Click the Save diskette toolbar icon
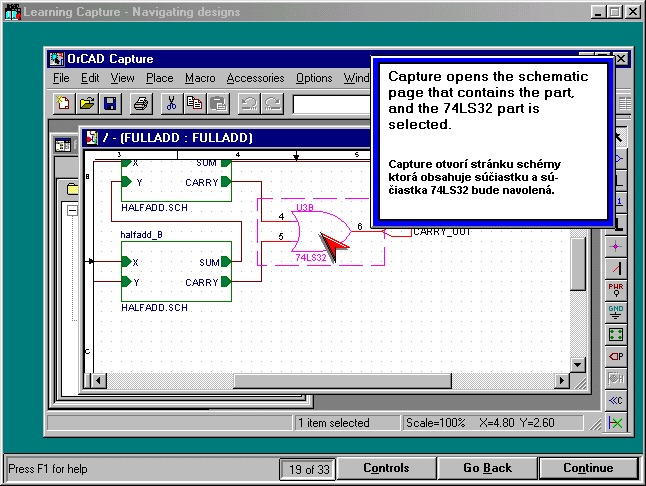 (x=109, y=103)
